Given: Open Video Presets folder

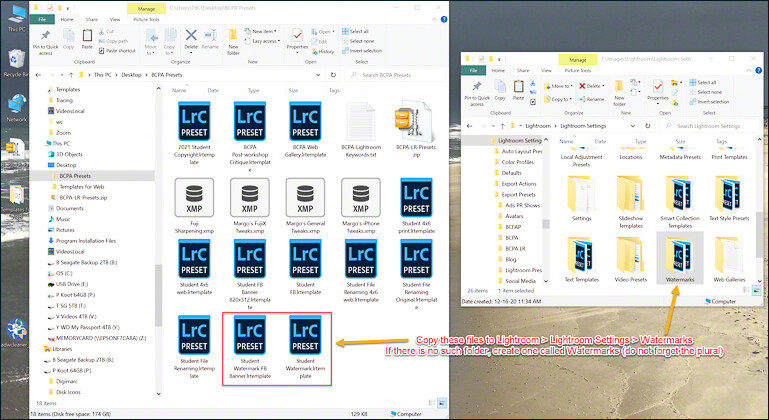Looking at the screenshot, I should point(630,259).
